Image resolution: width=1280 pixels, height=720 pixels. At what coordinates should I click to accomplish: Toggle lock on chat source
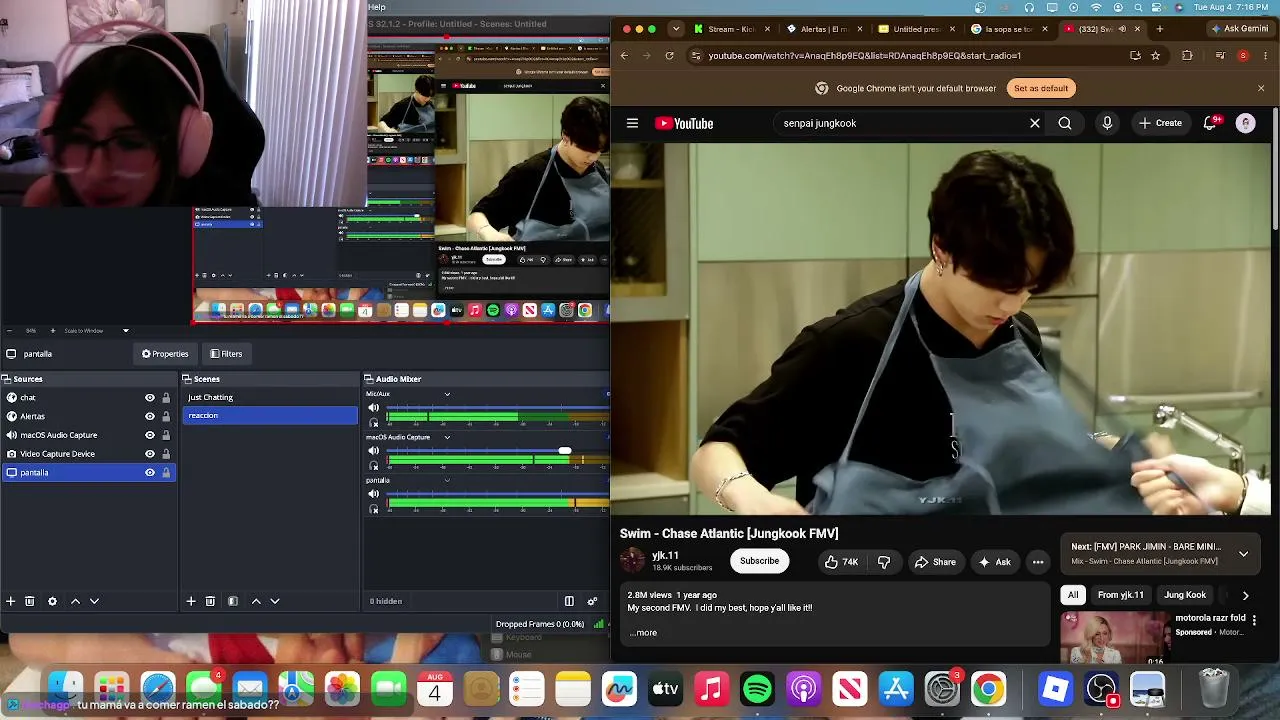point(166,398)
